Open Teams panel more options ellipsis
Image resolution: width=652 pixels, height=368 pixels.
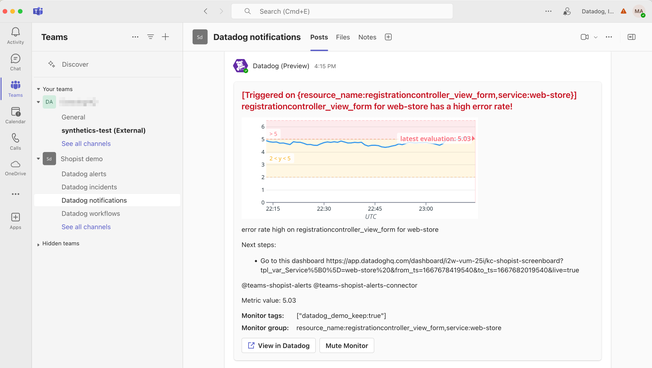click(135, 37)
